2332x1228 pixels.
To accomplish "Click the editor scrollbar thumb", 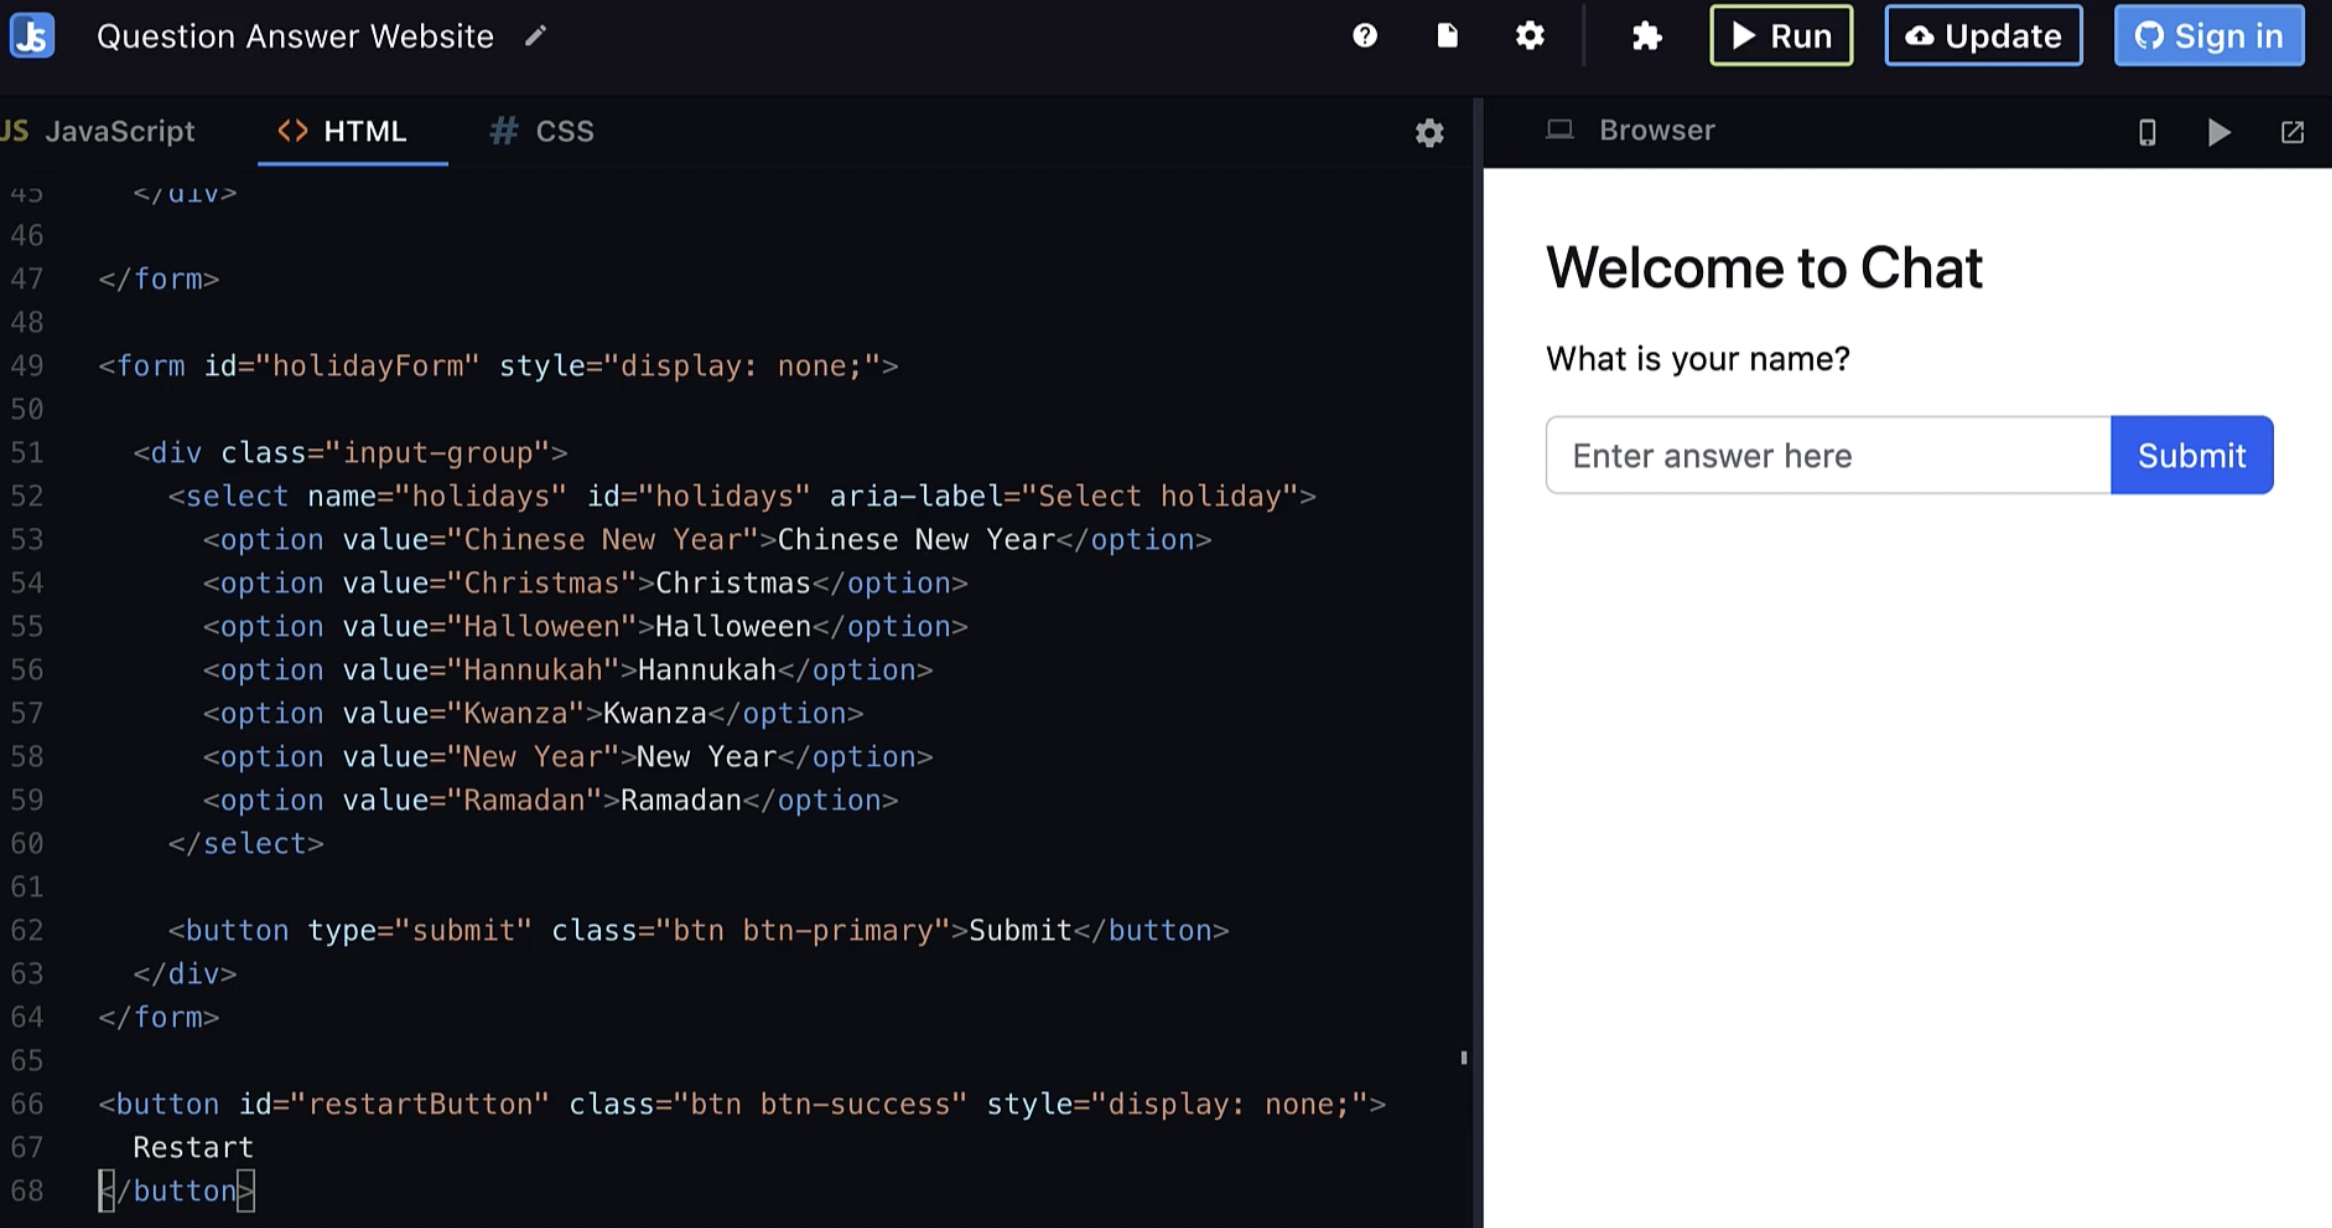I will [1464, 1057].
